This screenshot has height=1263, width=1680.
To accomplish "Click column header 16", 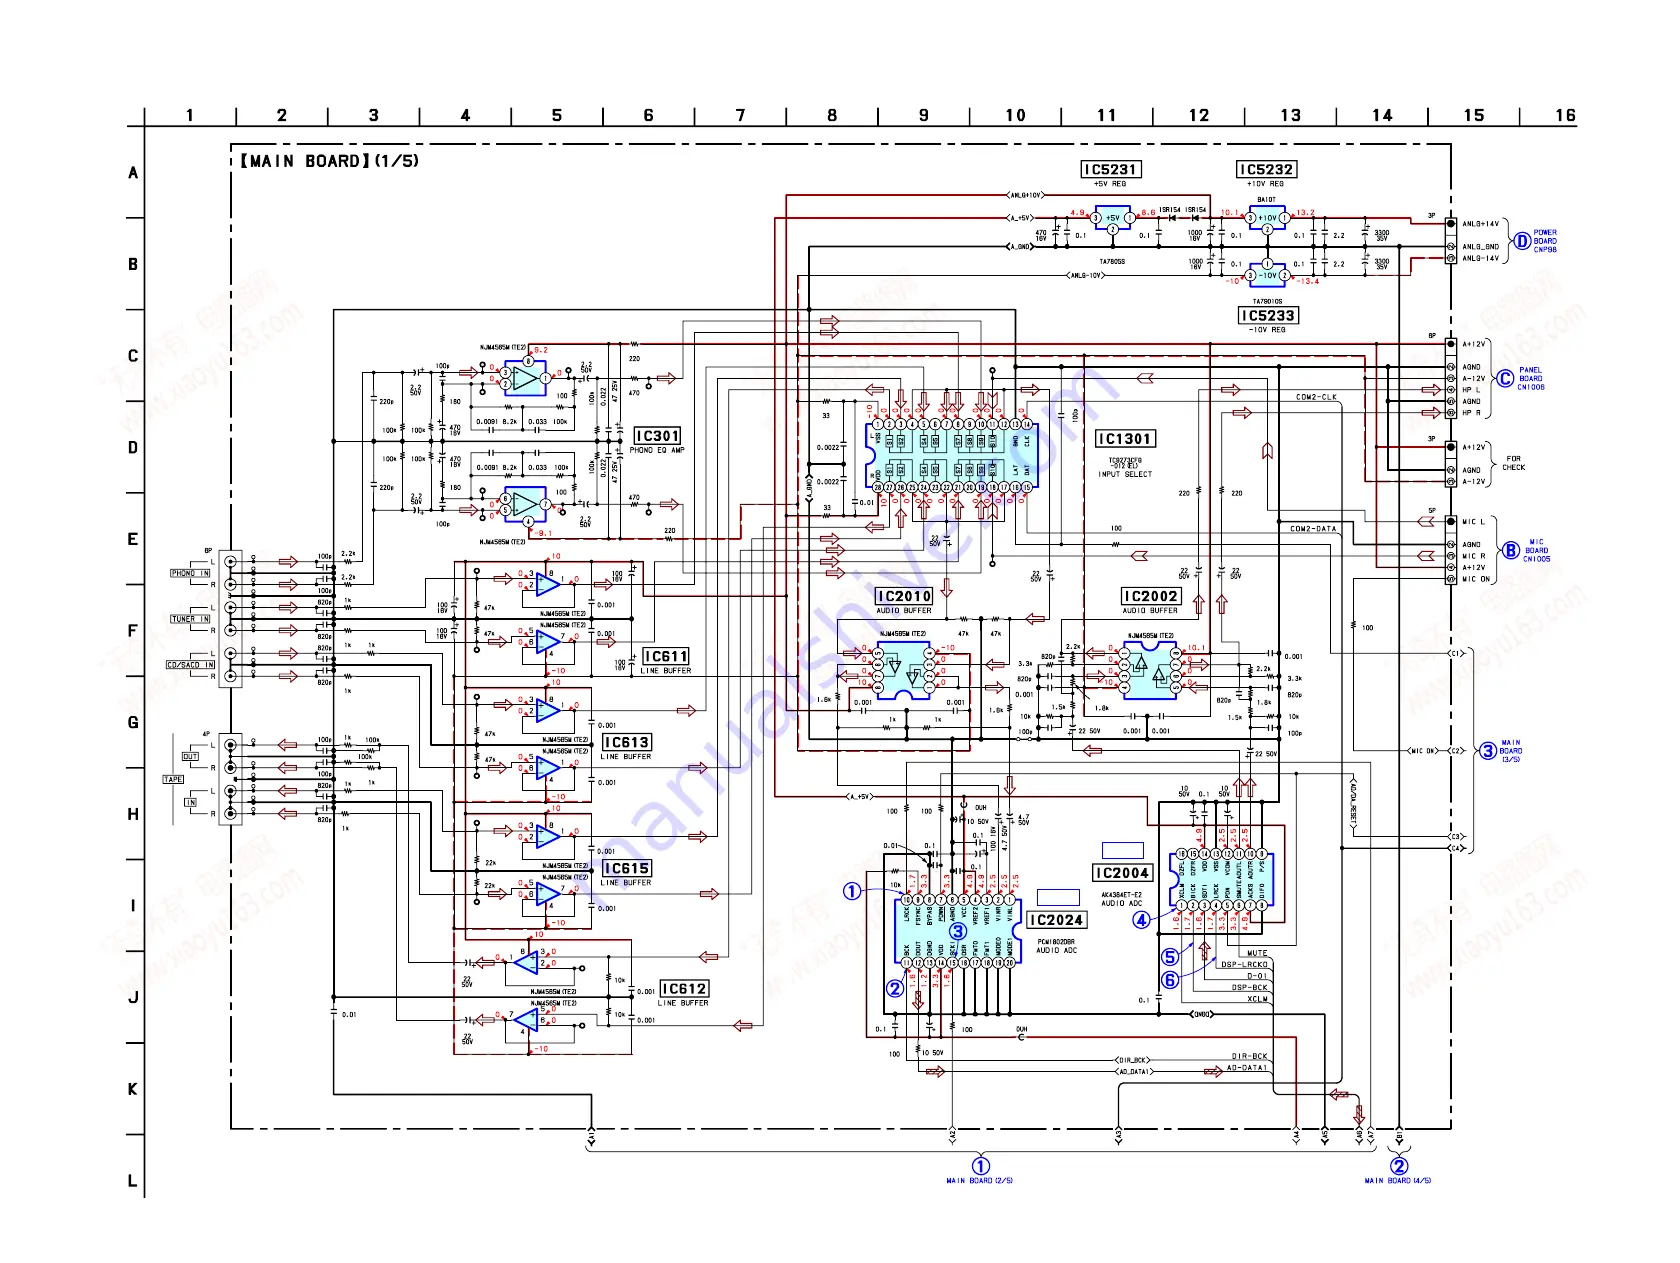I will (1566, 116).
